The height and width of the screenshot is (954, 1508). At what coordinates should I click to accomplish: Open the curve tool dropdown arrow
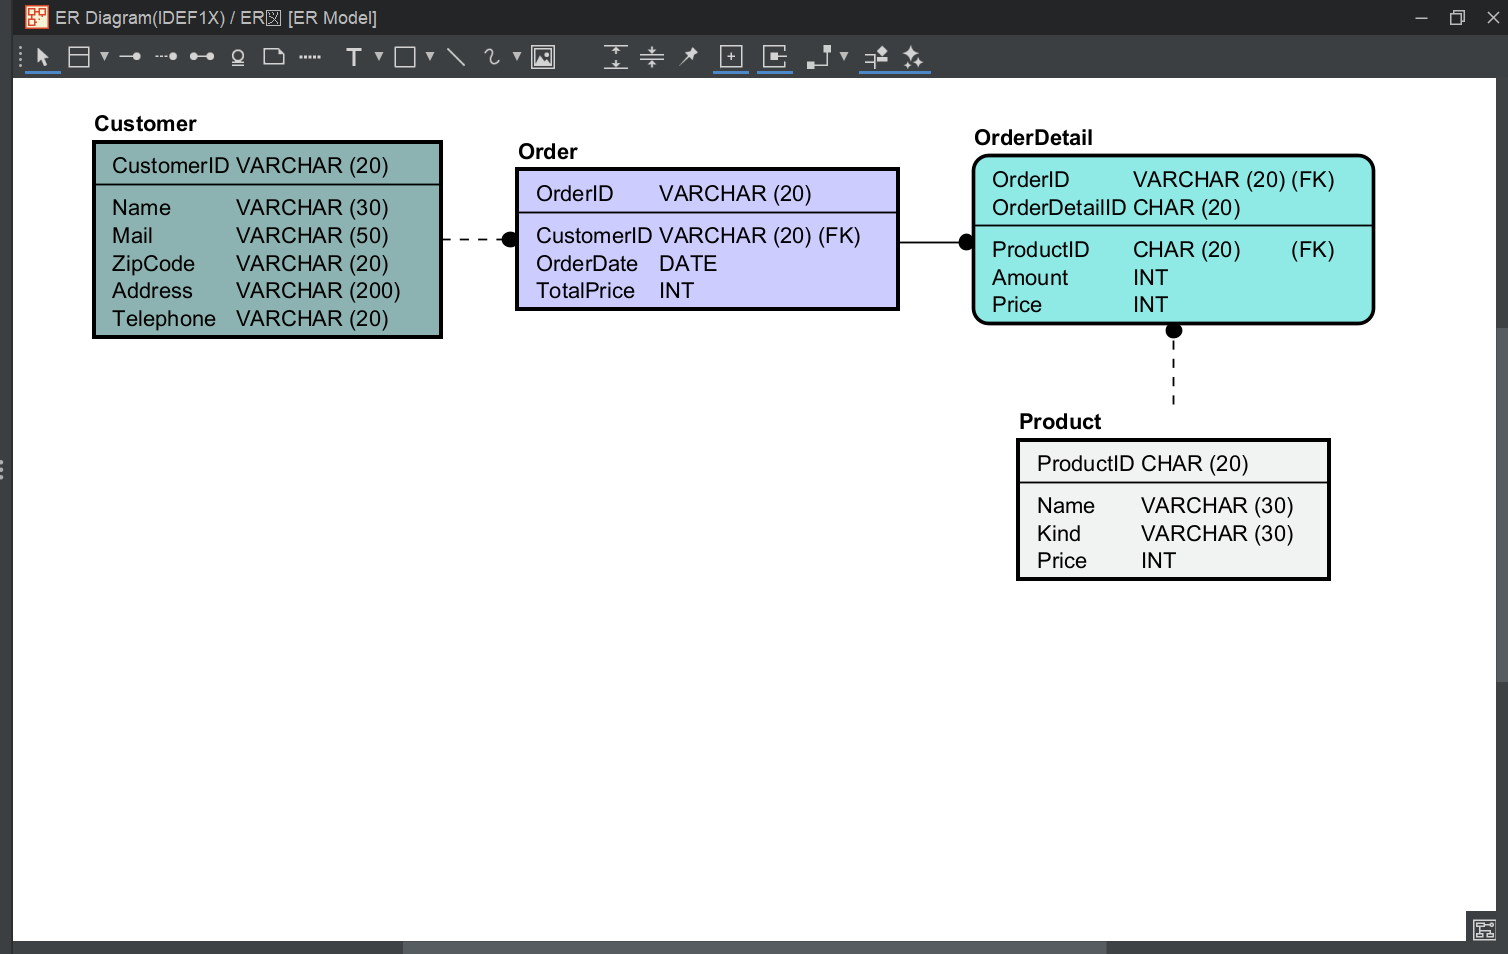(x=517, y=57)
